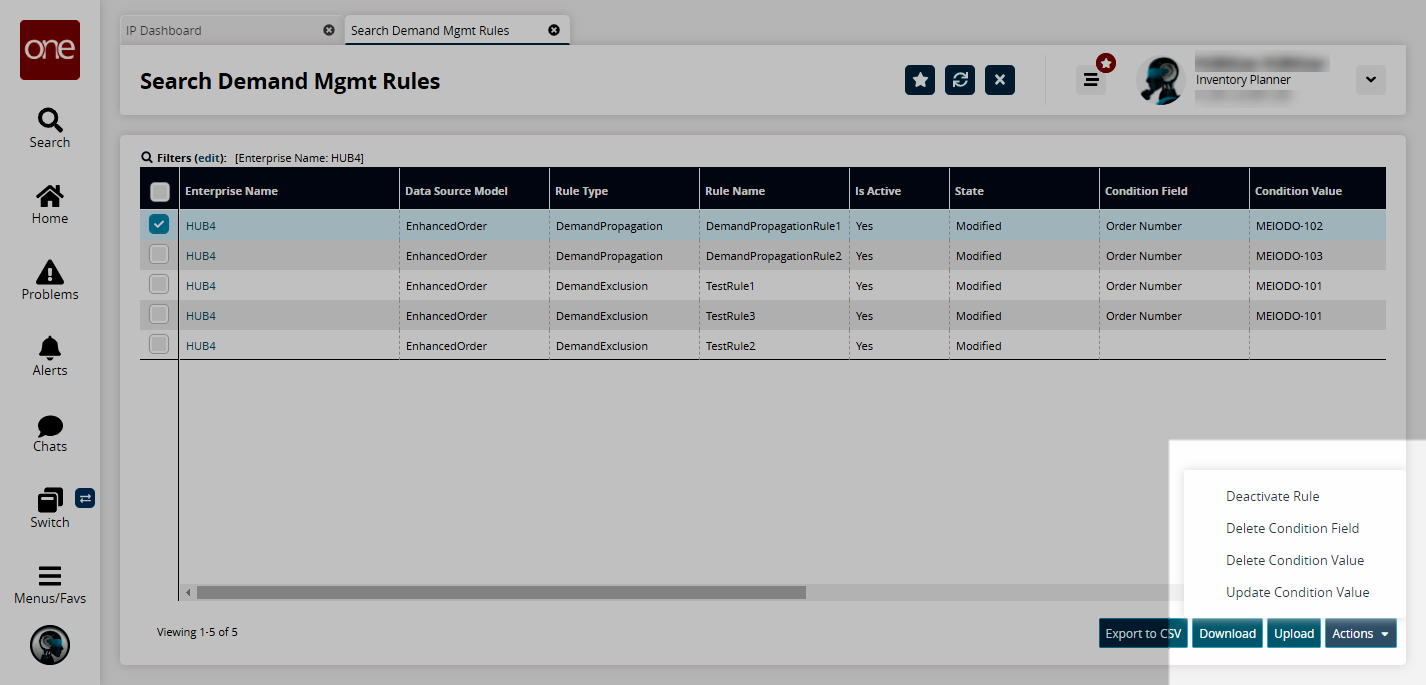The height and width of the screenshot is (685, 1426).
Task: Check the TestRule1 row checkbox
Action: pos(159,285)
